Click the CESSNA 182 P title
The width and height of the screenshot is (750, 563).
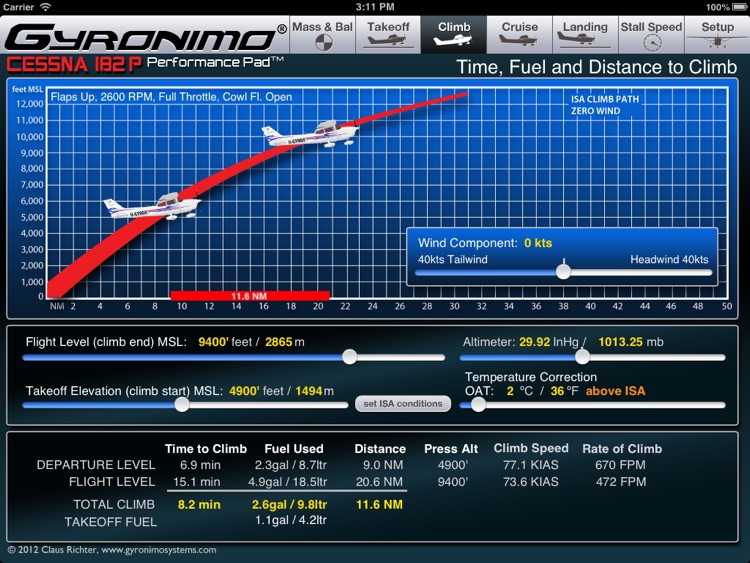coord(74,65)
